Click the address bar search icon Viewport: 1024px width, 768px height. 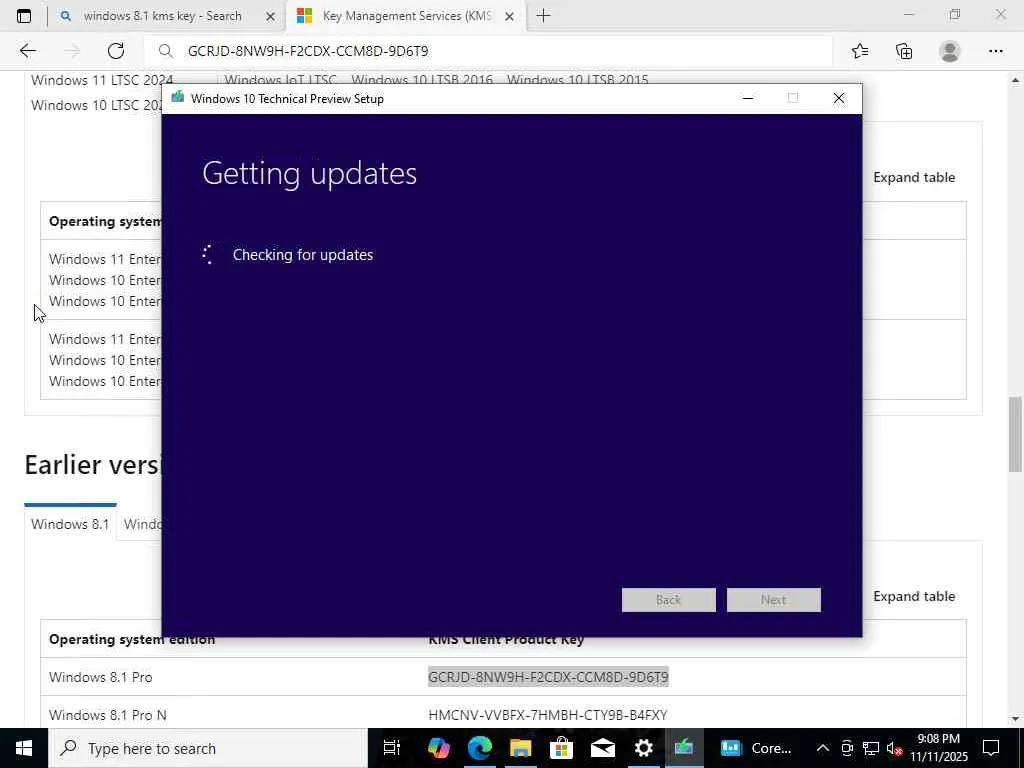(166, 51)
